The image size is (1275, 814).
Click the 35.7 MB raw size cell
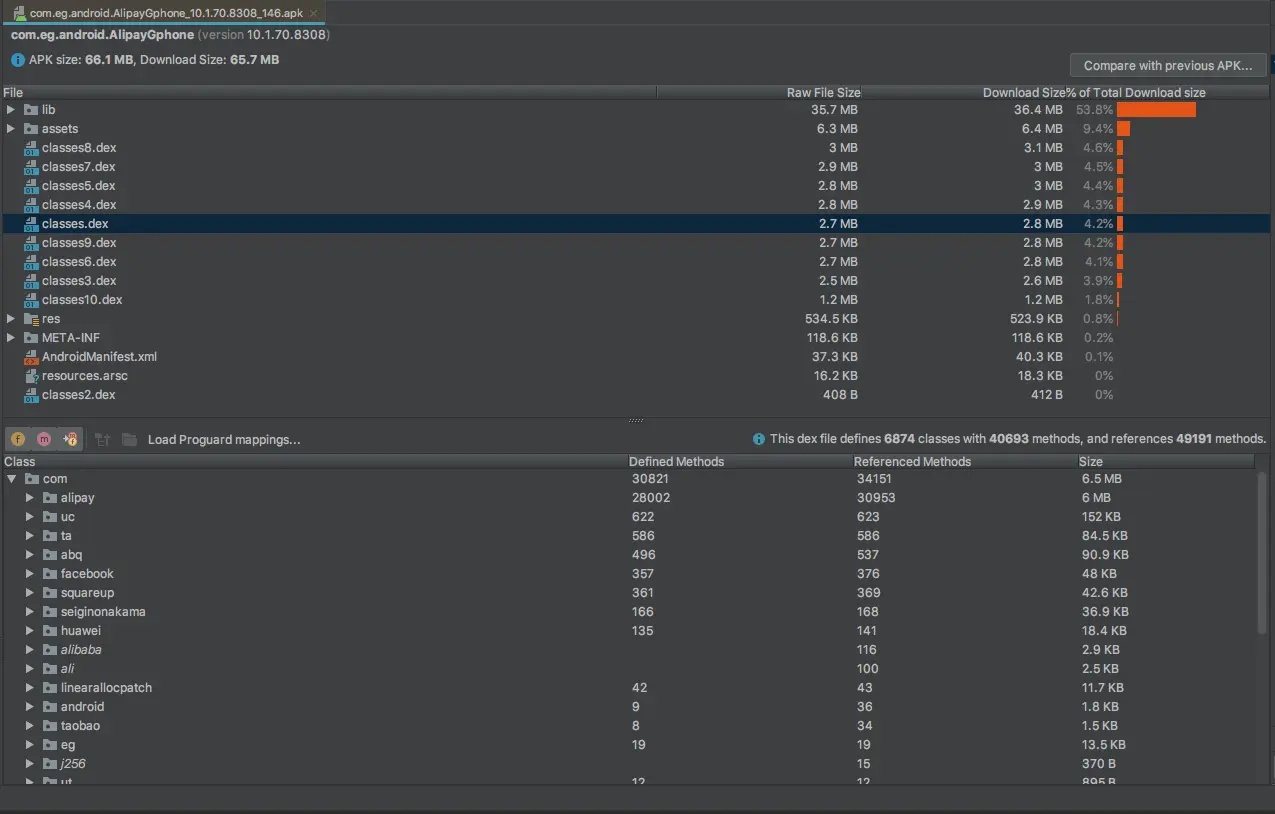click(834, 110)
